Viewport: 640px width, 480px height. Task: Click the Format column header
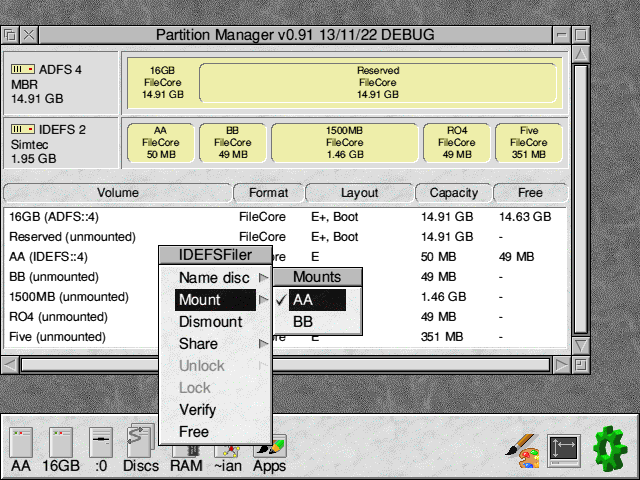269,193
